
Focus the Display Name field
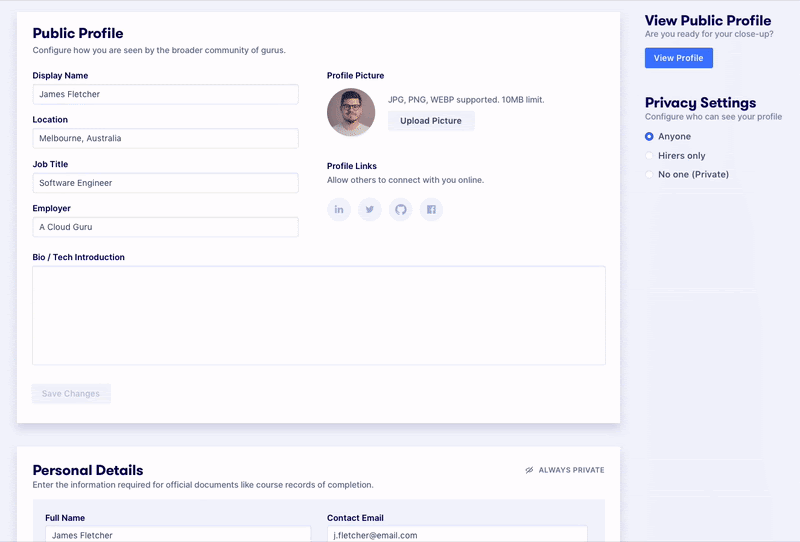[x=165, y=94]
